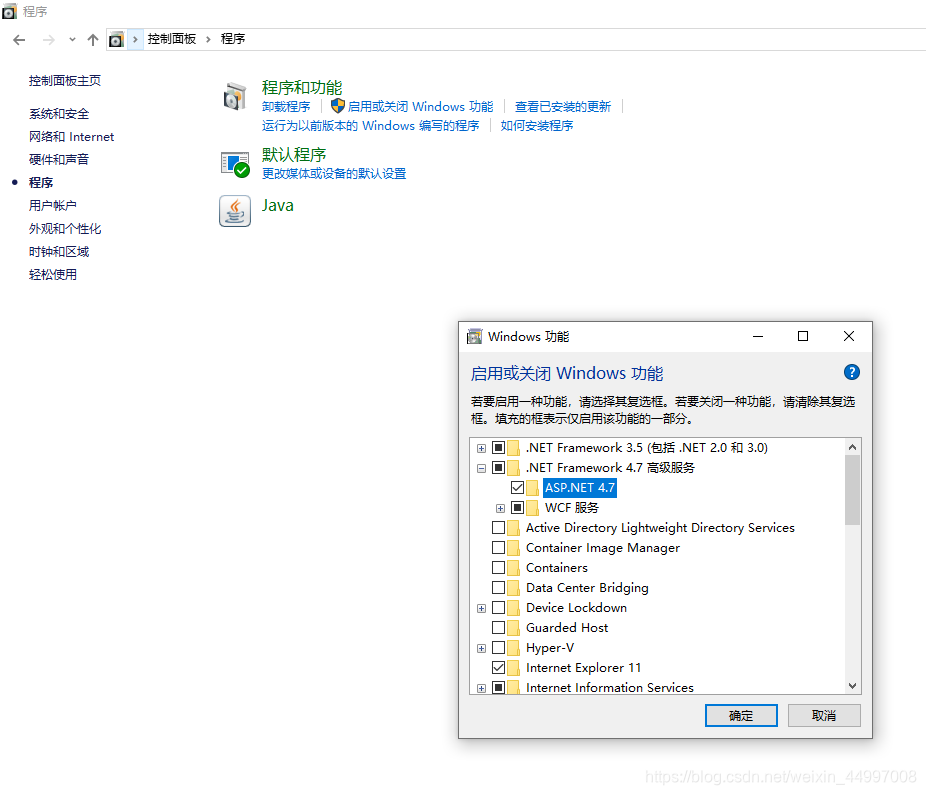This screenshot has height=795, width=926.
Task: Uncheck the ASP.NET 4.7 checkbox
Action: point(517,488)
